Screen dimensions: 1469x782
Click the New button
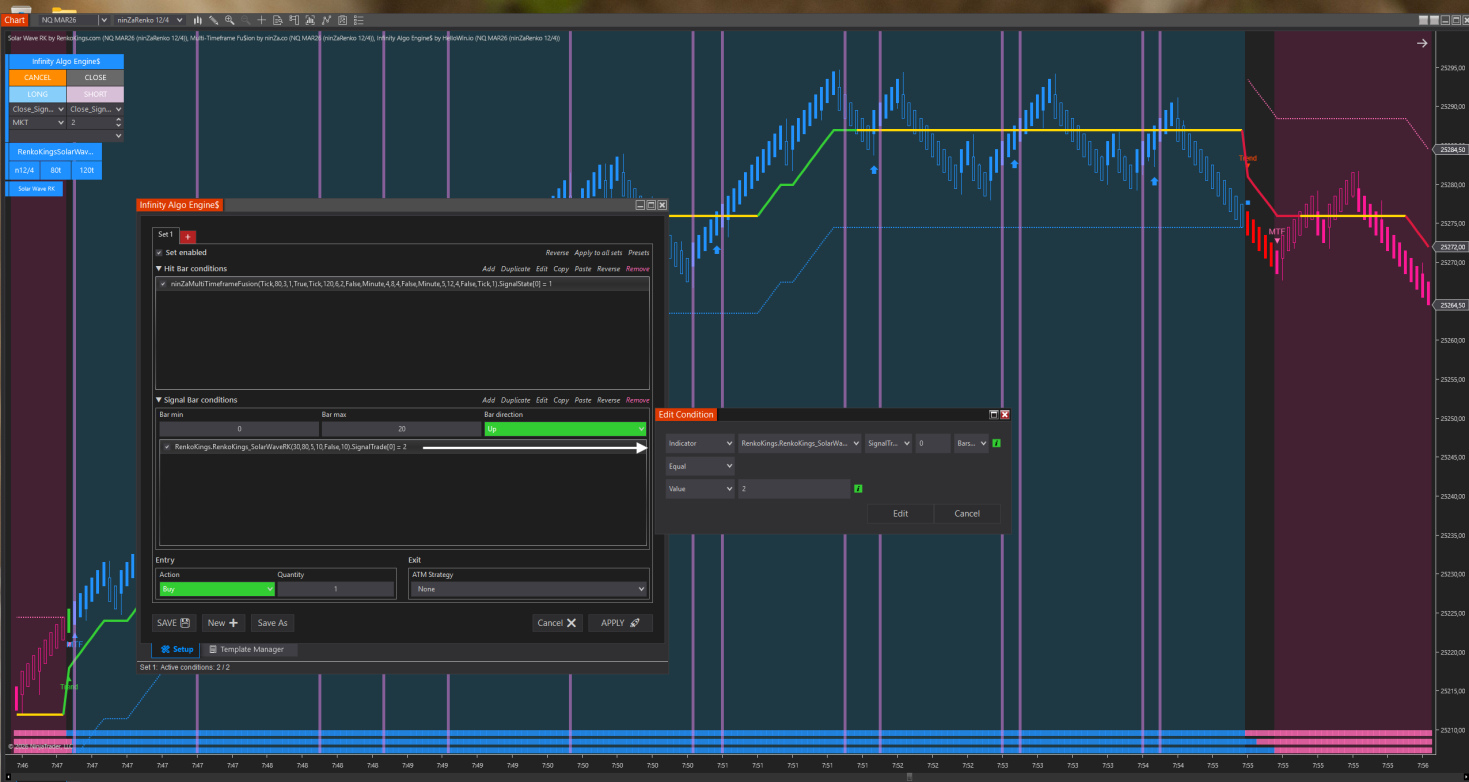pos(223,623)
